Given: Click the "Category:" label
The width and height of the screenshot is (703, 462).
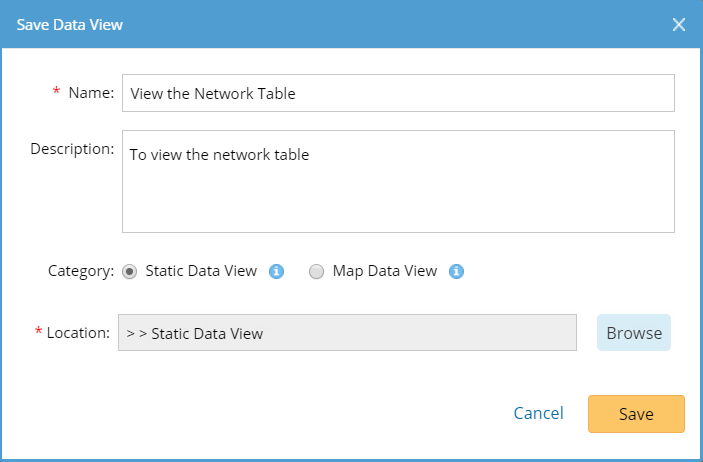Looking at the screenshot, I should pyautogui.click(x=81, y=271).
